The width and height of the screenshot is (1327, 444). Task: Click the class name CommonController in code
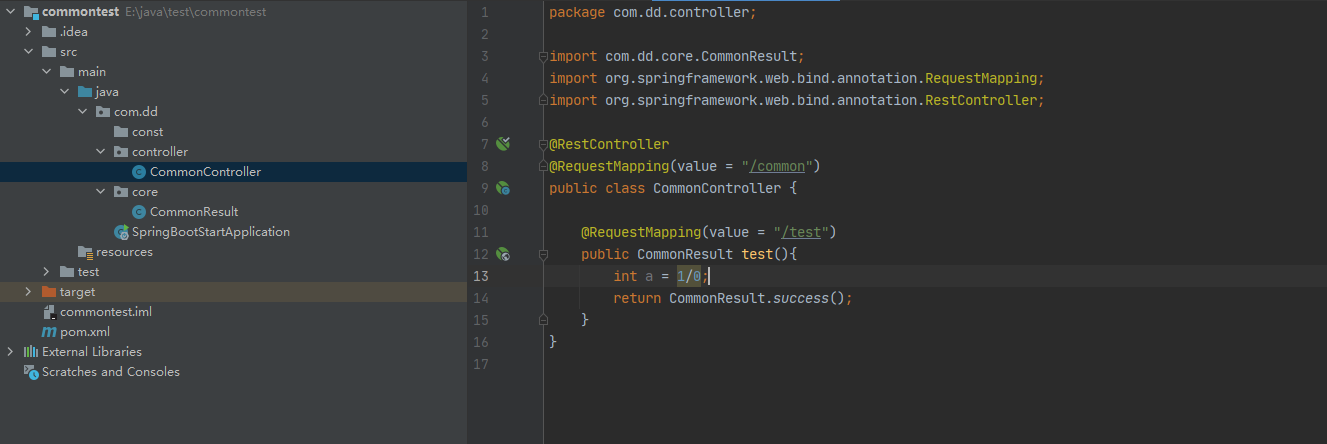[x=717, y=188]
